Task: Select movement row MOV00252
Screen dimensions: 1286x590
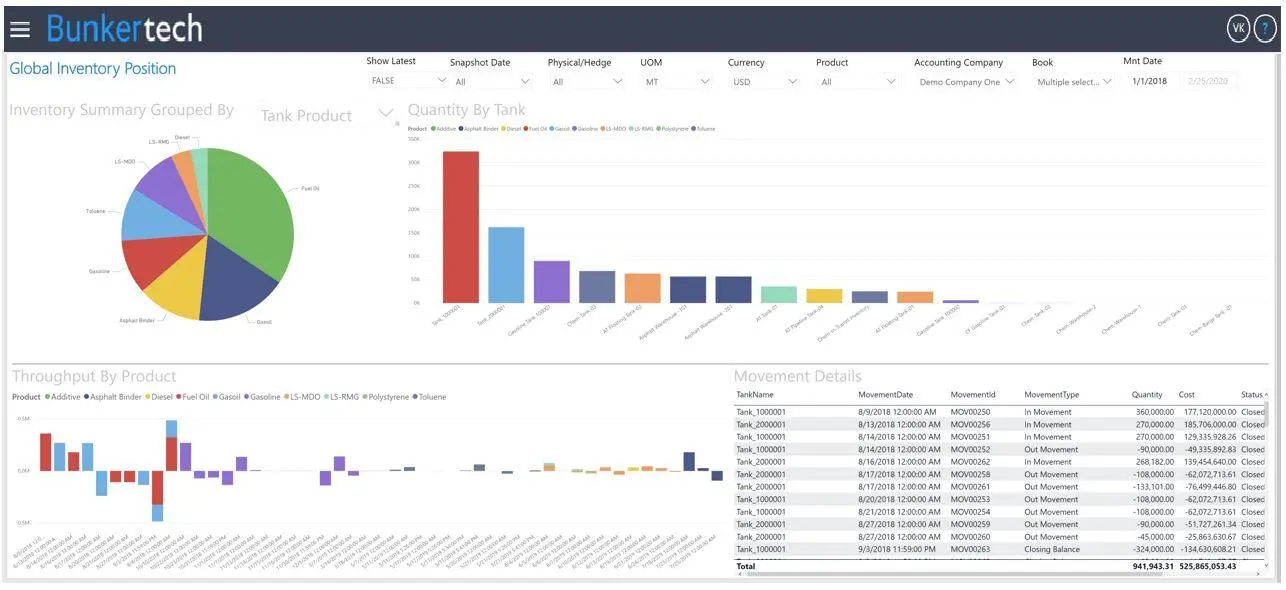Action: tap(1000, 449)
